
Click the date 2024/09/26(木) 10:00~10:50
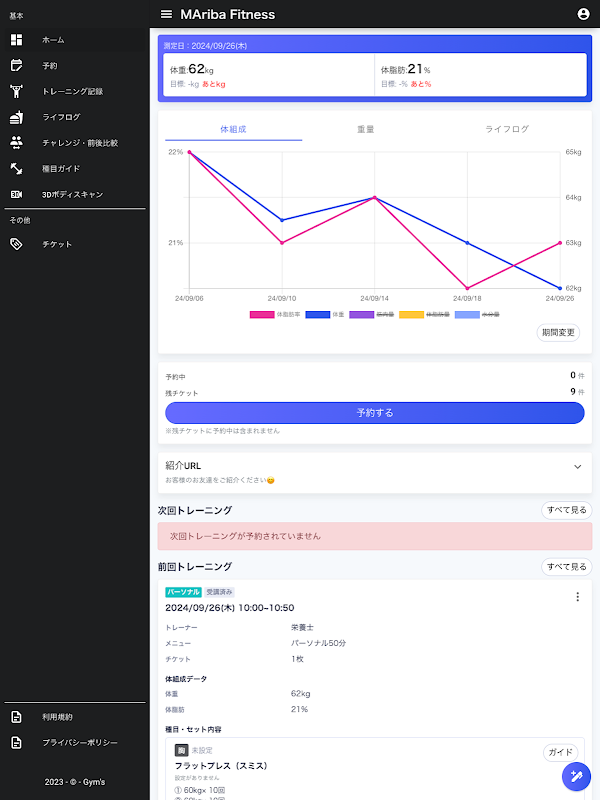[x=230, y=608]
